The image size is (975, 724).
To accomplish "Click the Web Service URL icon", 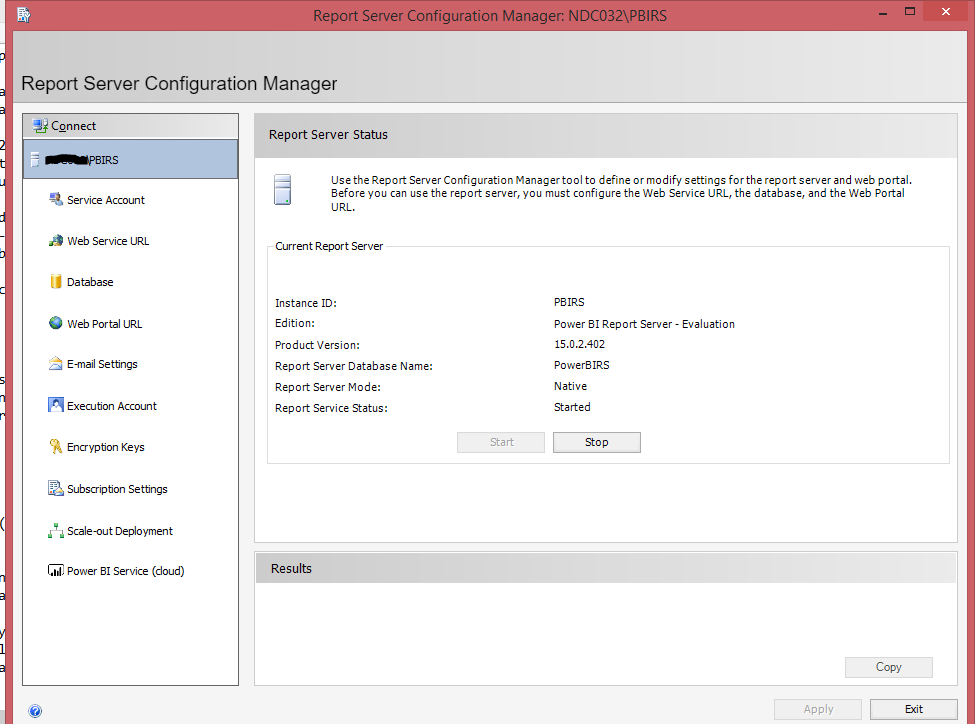I will point(56,241).
